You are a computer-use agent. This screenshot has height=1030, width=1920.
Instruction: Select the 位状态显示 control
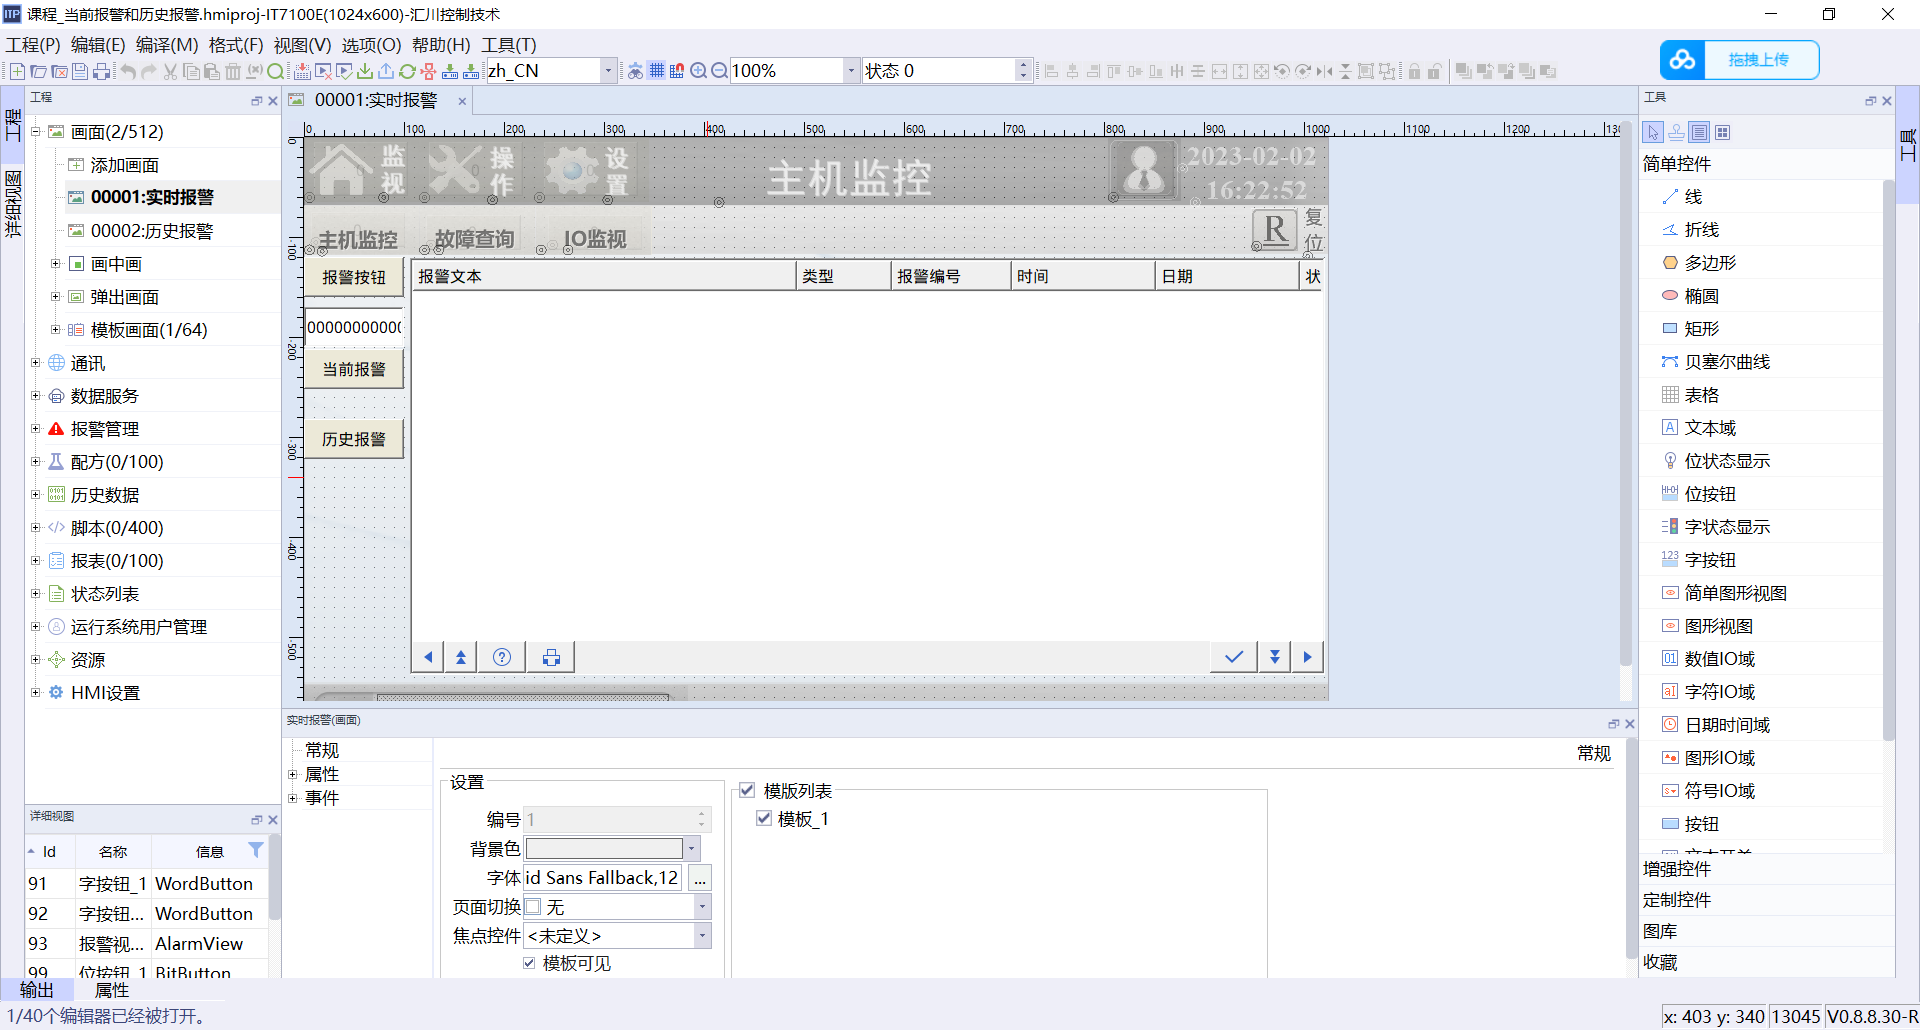tap(1727, 461)
